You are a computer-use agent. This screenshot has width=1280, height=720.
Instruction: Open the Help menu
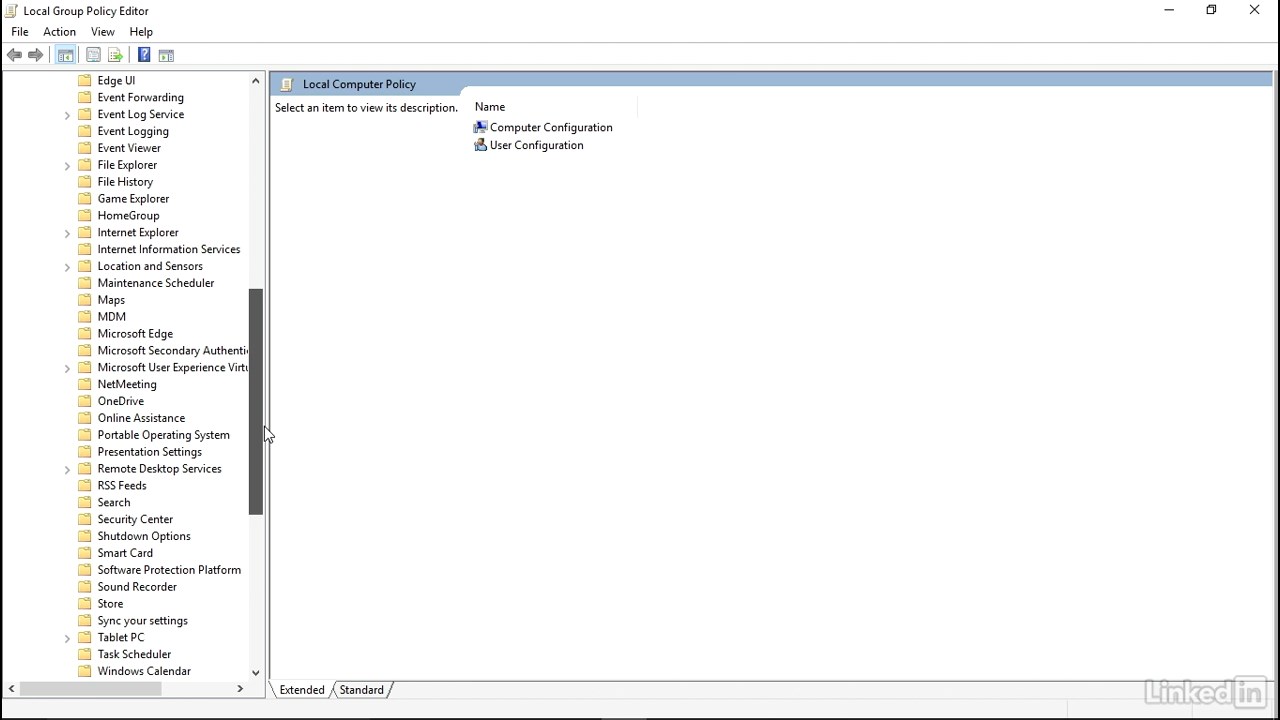(x=141, y=32)
